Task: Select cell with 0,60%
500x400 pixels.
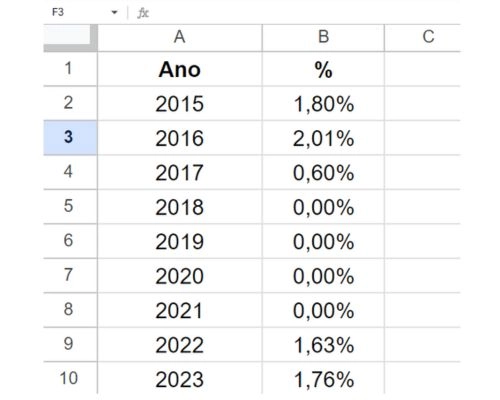Action: 323,172
